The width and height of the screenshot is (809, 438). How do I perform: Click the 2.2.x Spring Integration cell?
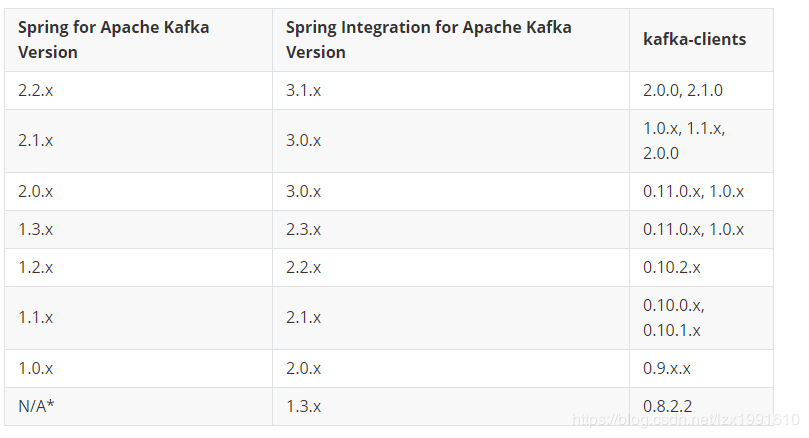pyautogui.click(x=304, y=267)
